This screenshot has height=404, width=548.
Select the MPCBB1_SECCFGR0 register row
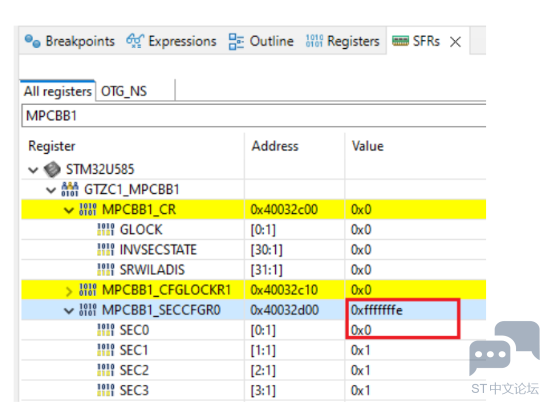coord(254,310)
